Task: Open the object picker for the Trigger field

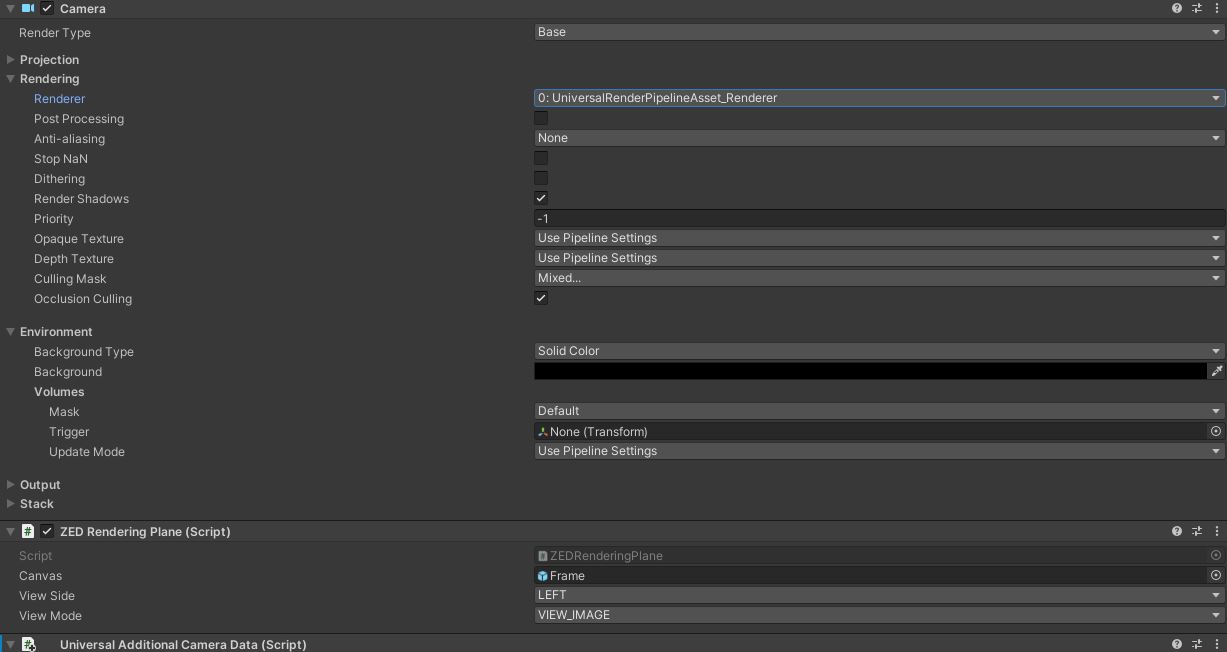Action: pos(1215,431)
